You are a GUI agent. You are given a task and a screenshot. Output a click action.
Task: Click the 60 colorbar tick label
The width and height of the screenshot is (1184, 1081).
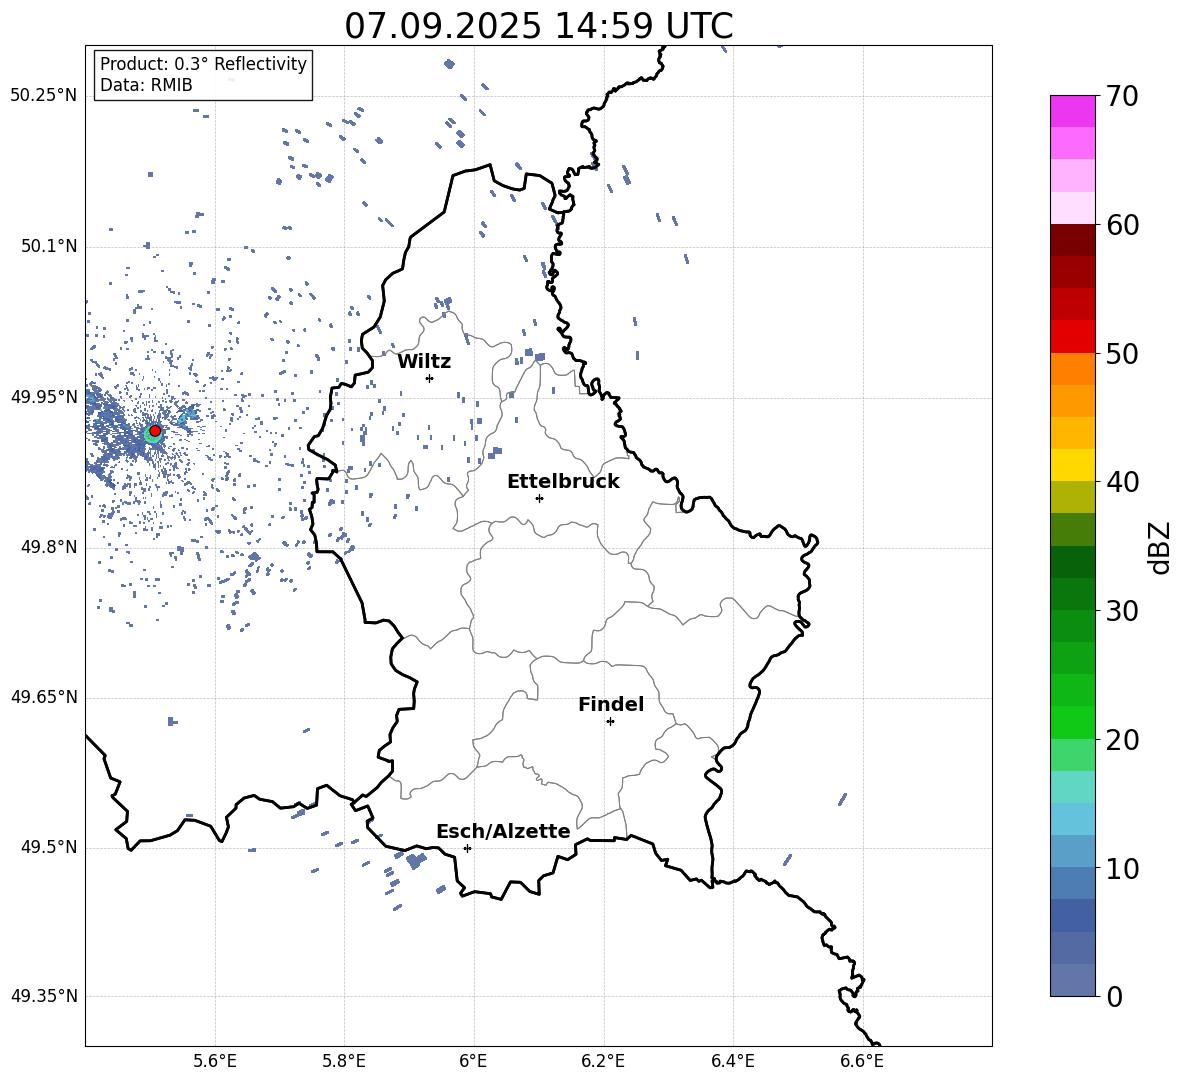[x=1122, y=225]
